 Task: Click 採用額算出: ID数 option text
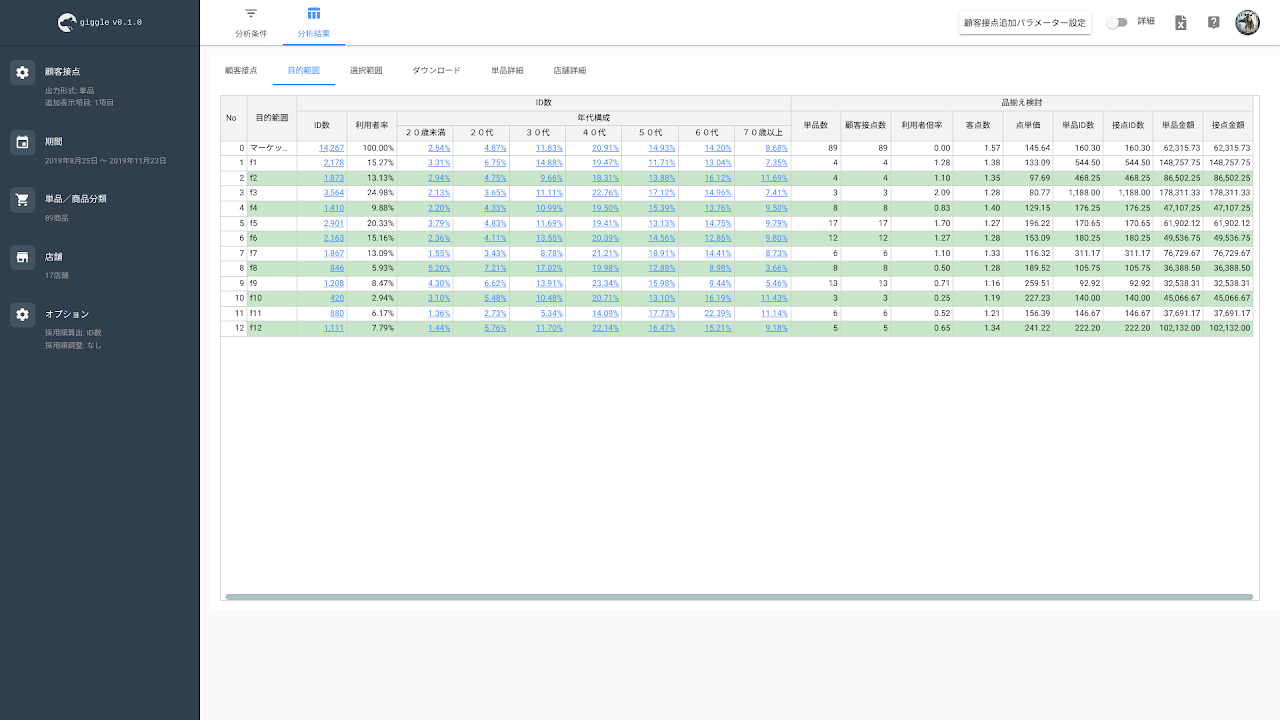click(73, 333)
